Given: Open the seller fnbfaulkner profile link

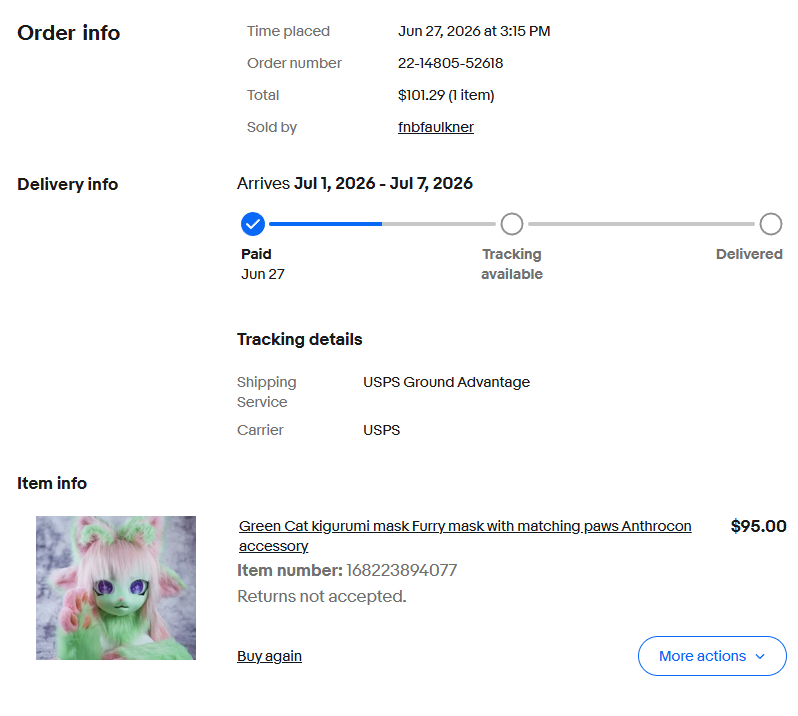Looking at the screenshot, I should tap(436, 127).
